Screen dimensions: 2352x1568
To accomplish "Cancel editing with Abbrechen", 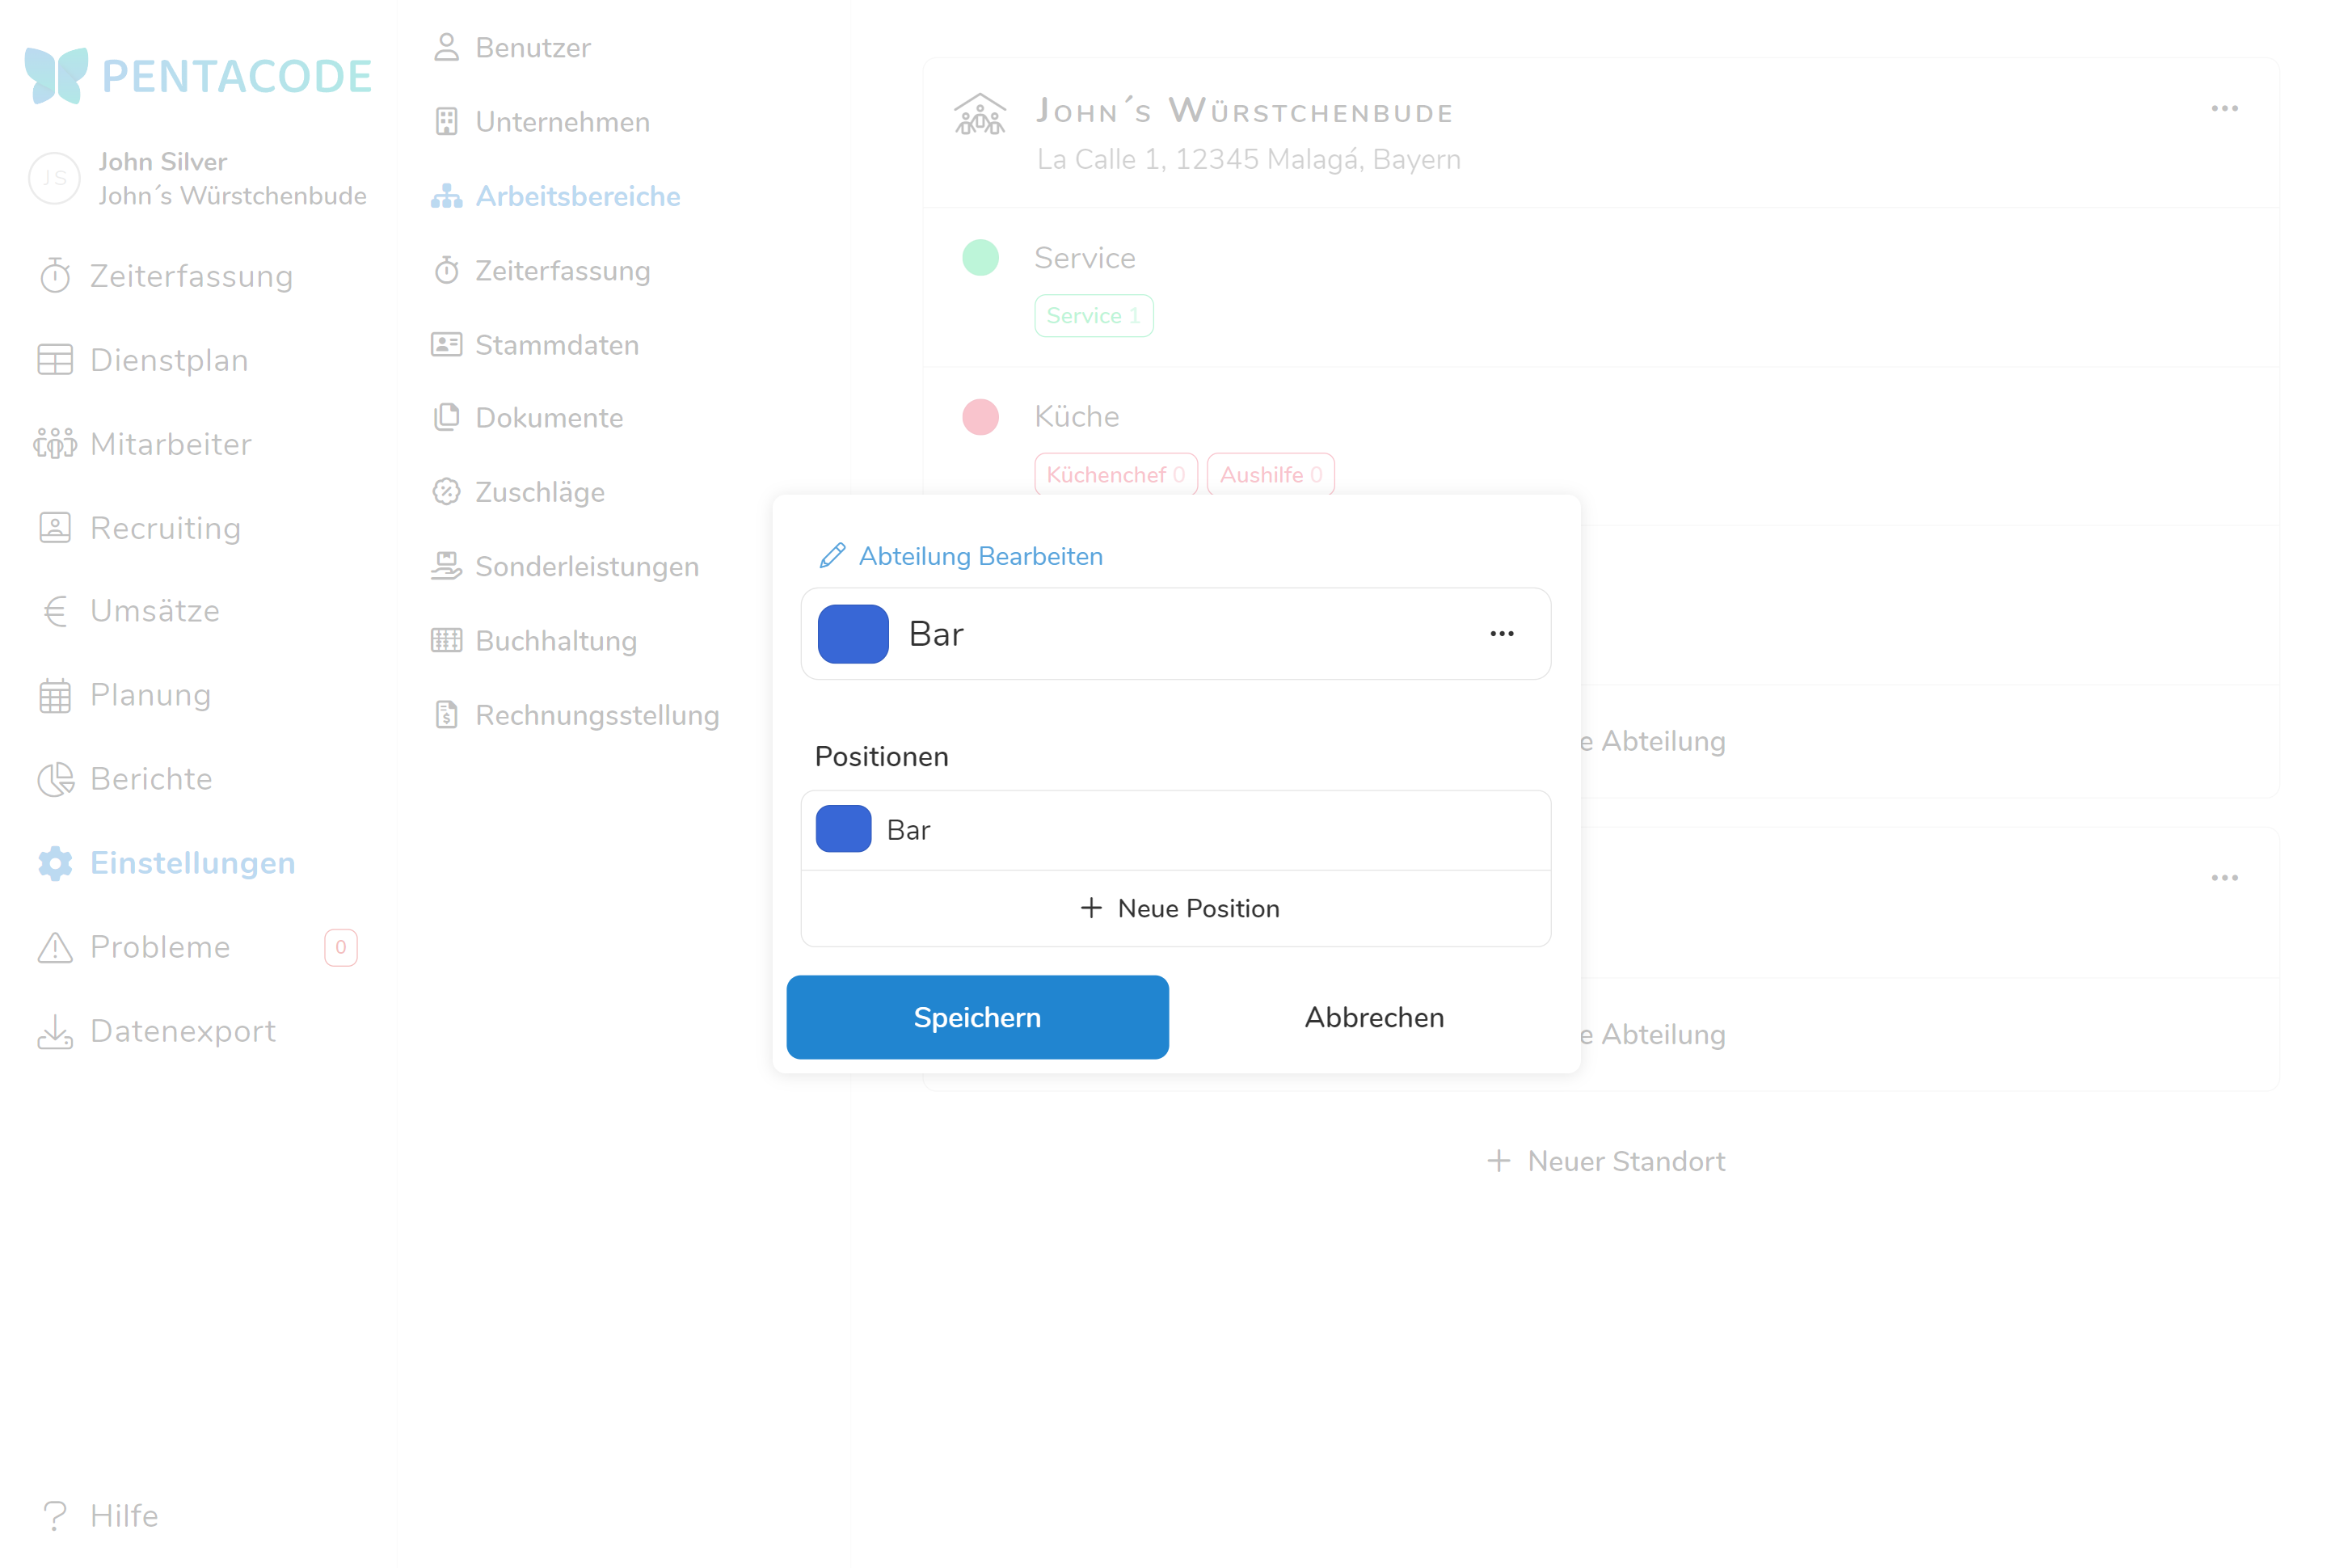I will [x=1374, y=1017].
